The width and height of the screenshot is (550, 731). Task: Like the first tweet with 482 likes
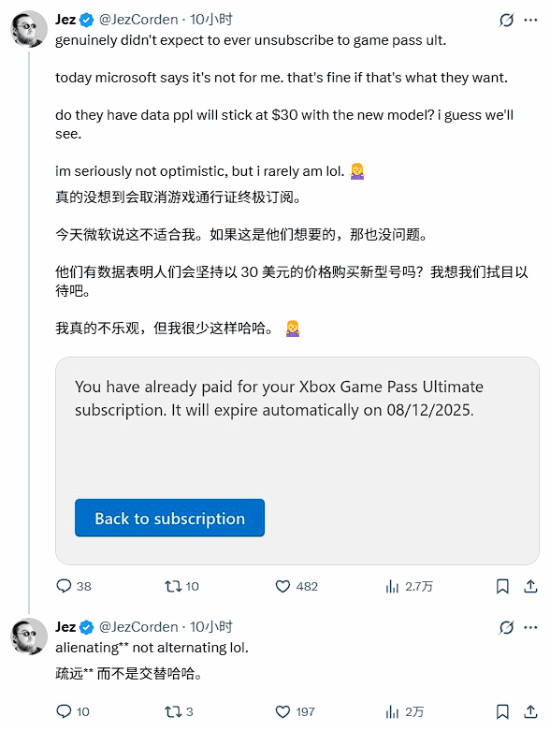[296, 586]
